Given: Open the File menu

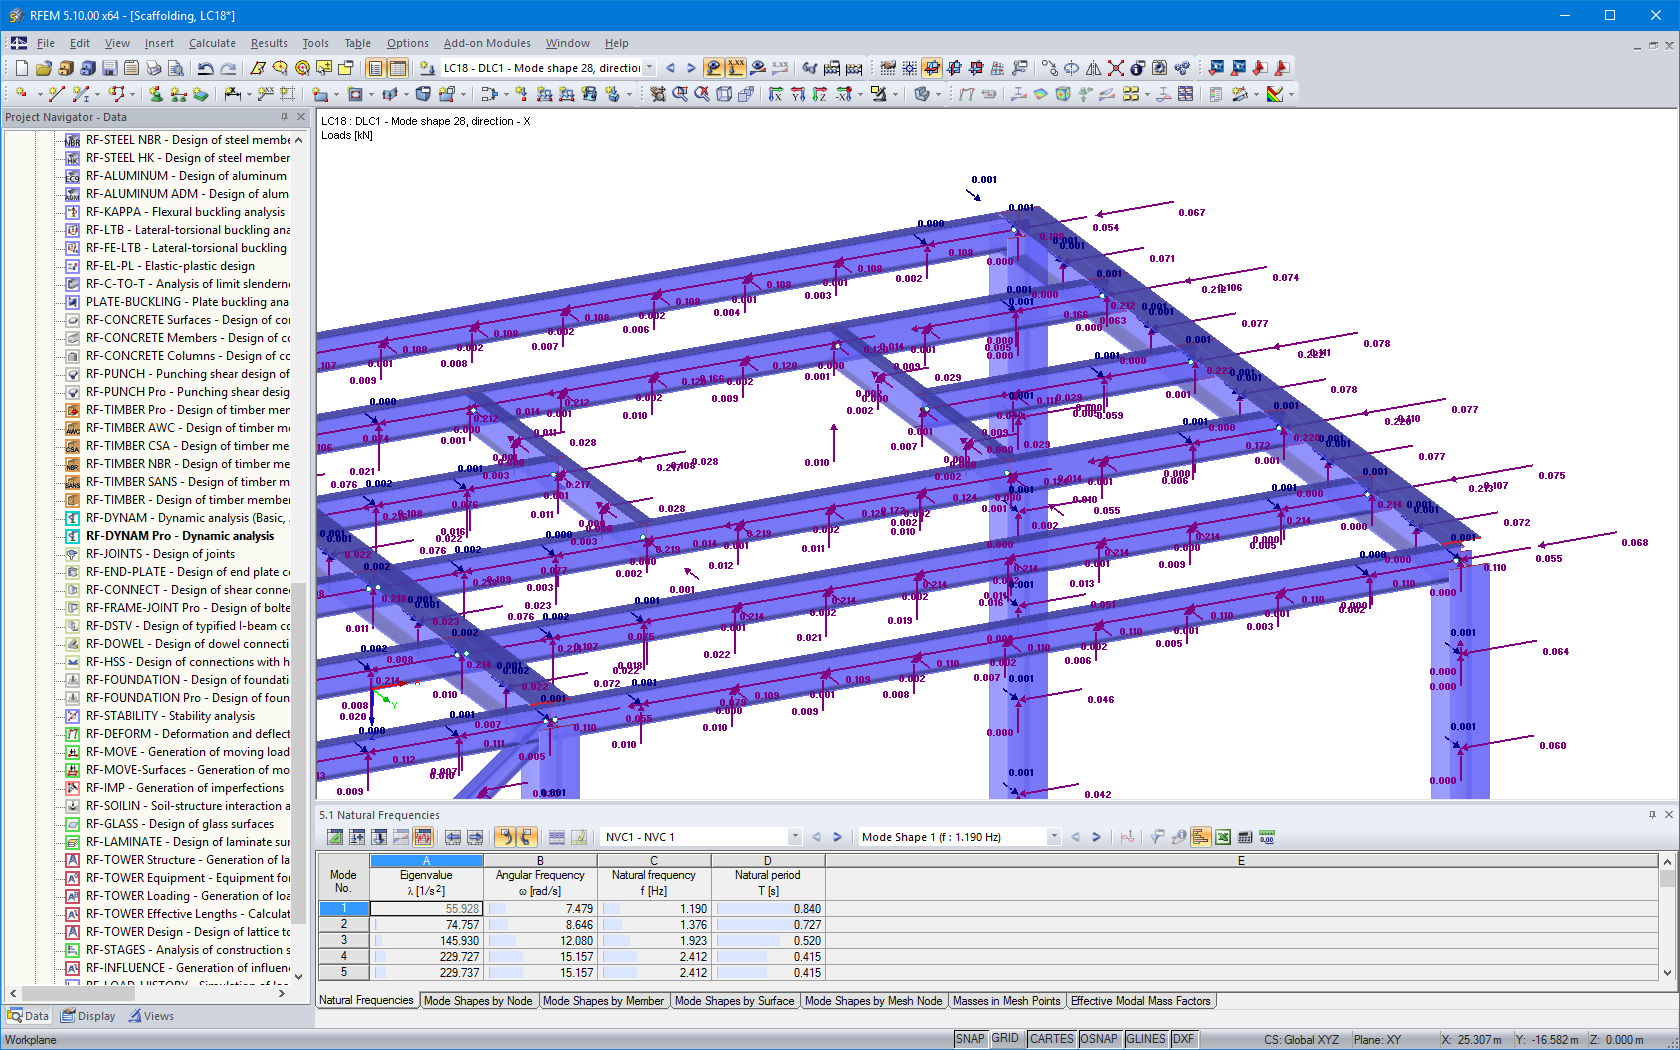Looking at the screenshot, I should (x=46, y=43).
